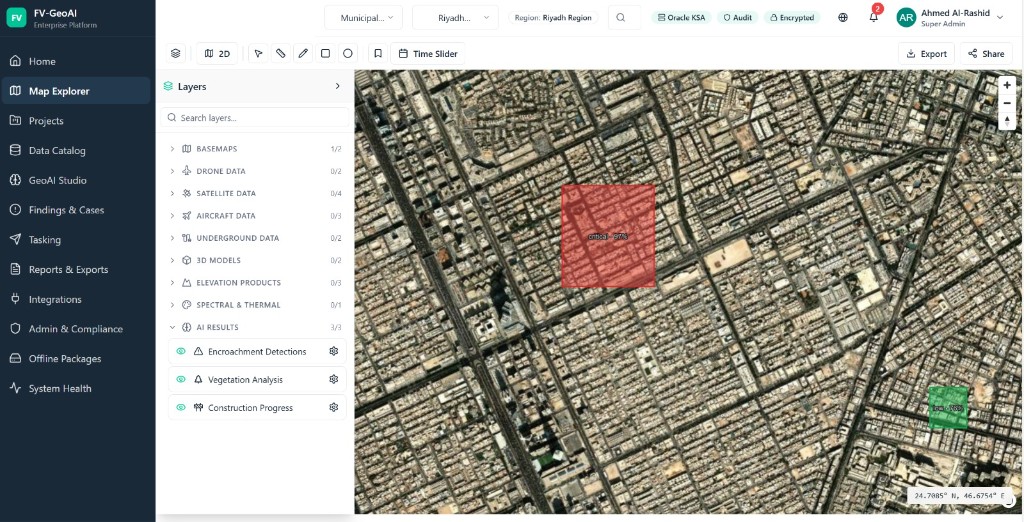
Task: Toggle the Time Slider
Action: click(x=428, y=54)
